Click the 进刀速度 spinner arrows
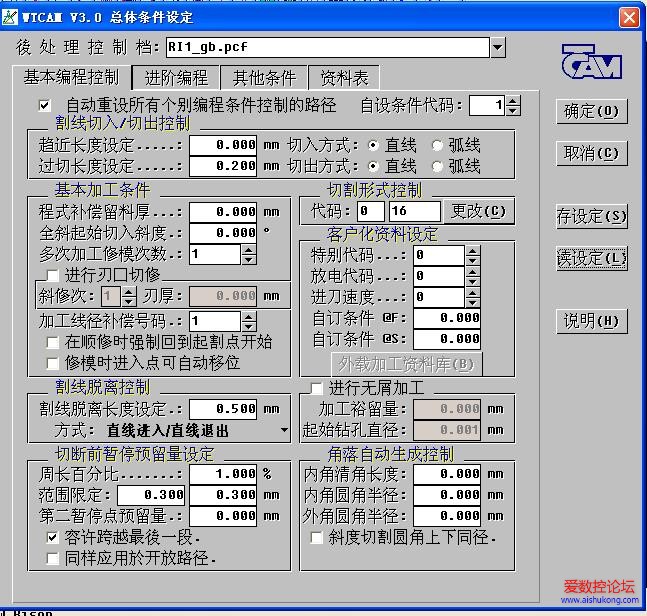This screenshot has width=647, height=616. [x=472, y=297]
